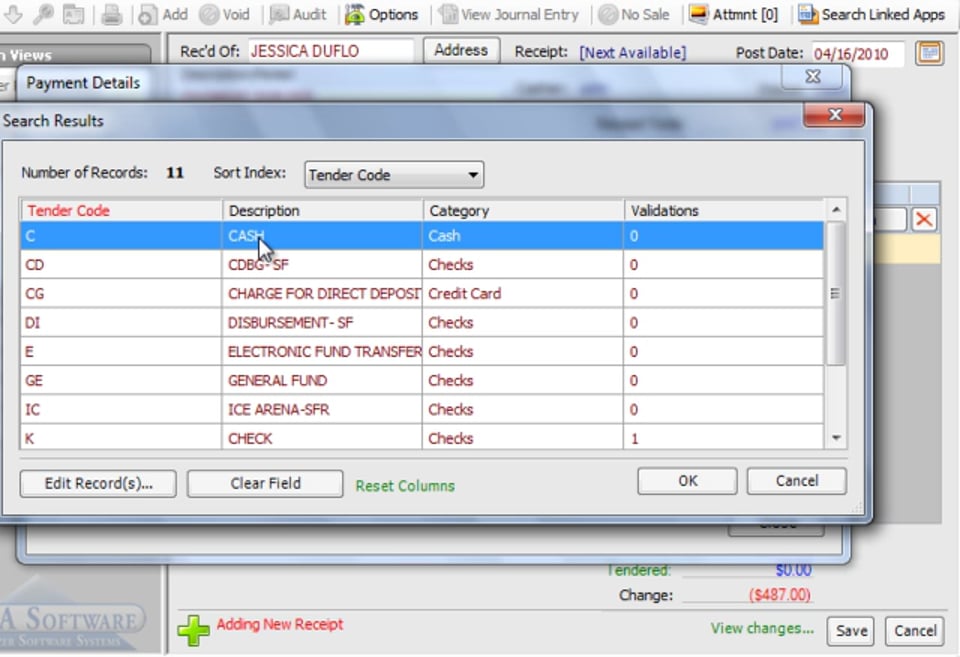Image resolution: width=960 pixels, height=657 pixels.
Task: Click the results list scrollbar thumb
Action: [836, 294]
